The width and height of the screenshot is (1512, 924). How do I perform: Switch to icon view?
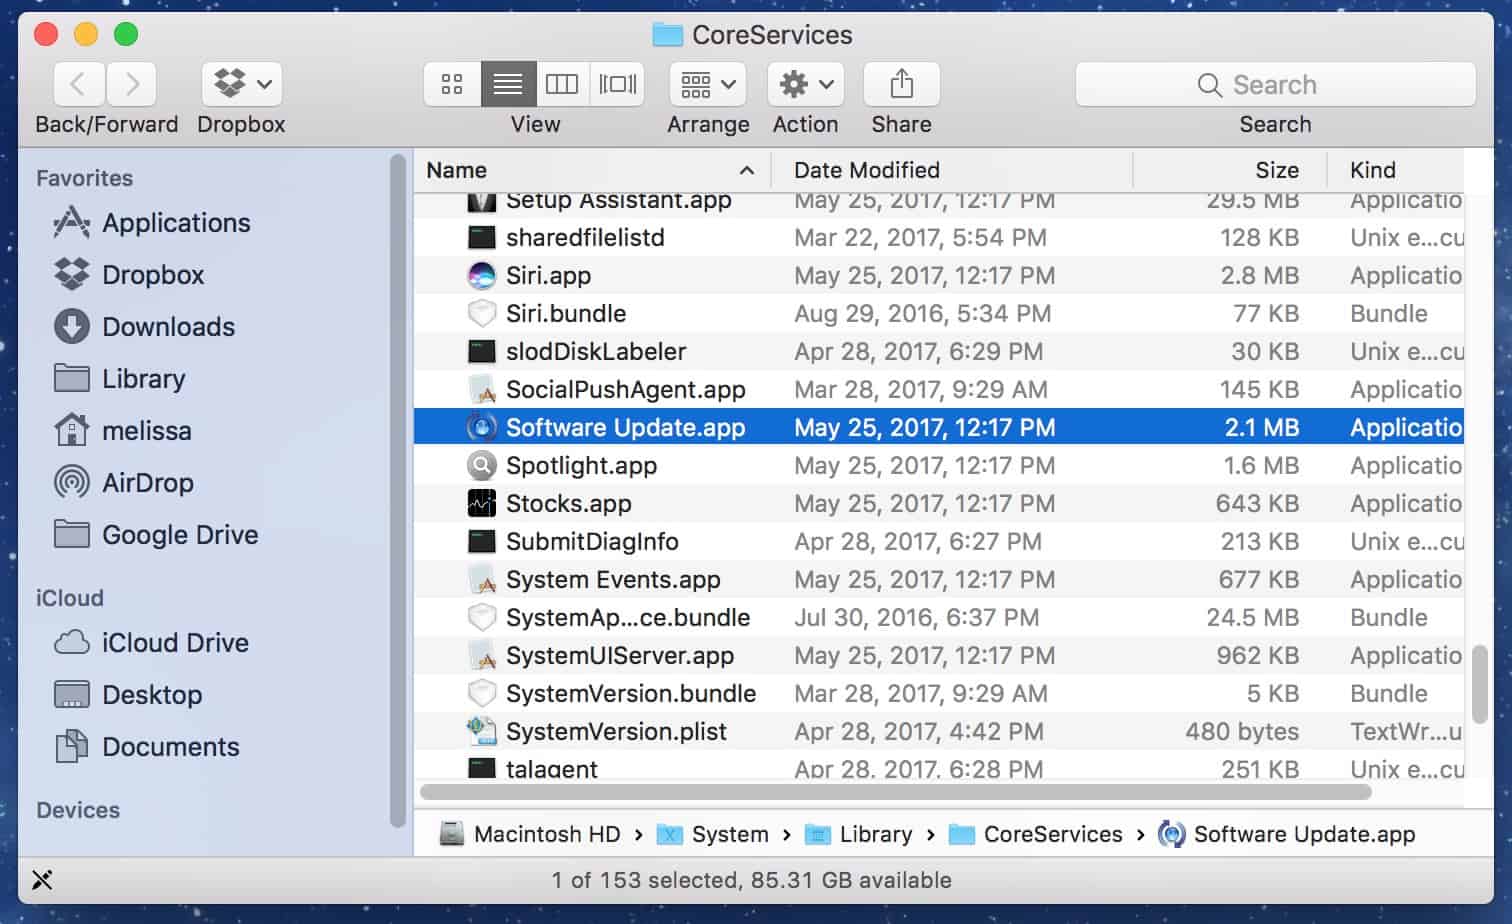[x=452, y=84]
